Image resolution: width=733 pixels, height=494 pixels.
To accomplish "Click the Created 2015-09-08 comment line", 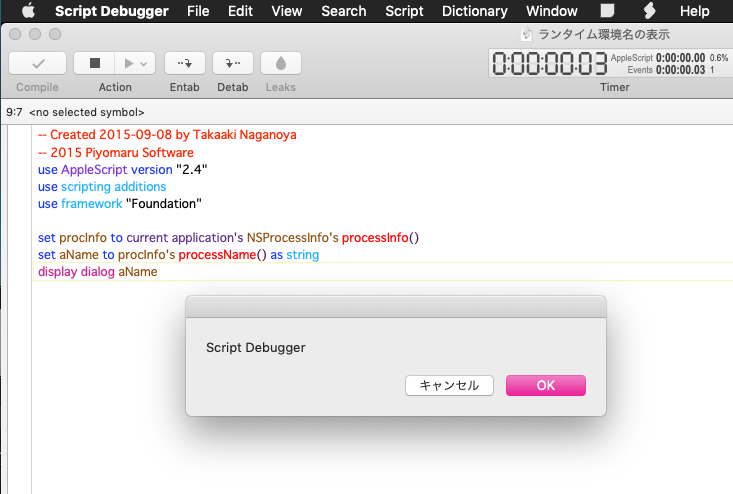I will point(167,135).
